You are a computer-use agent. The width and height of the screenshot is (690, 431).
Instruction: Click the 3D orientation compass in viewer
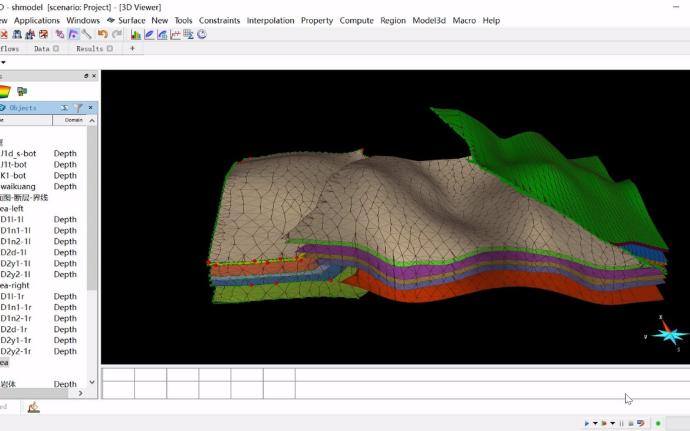668,335
